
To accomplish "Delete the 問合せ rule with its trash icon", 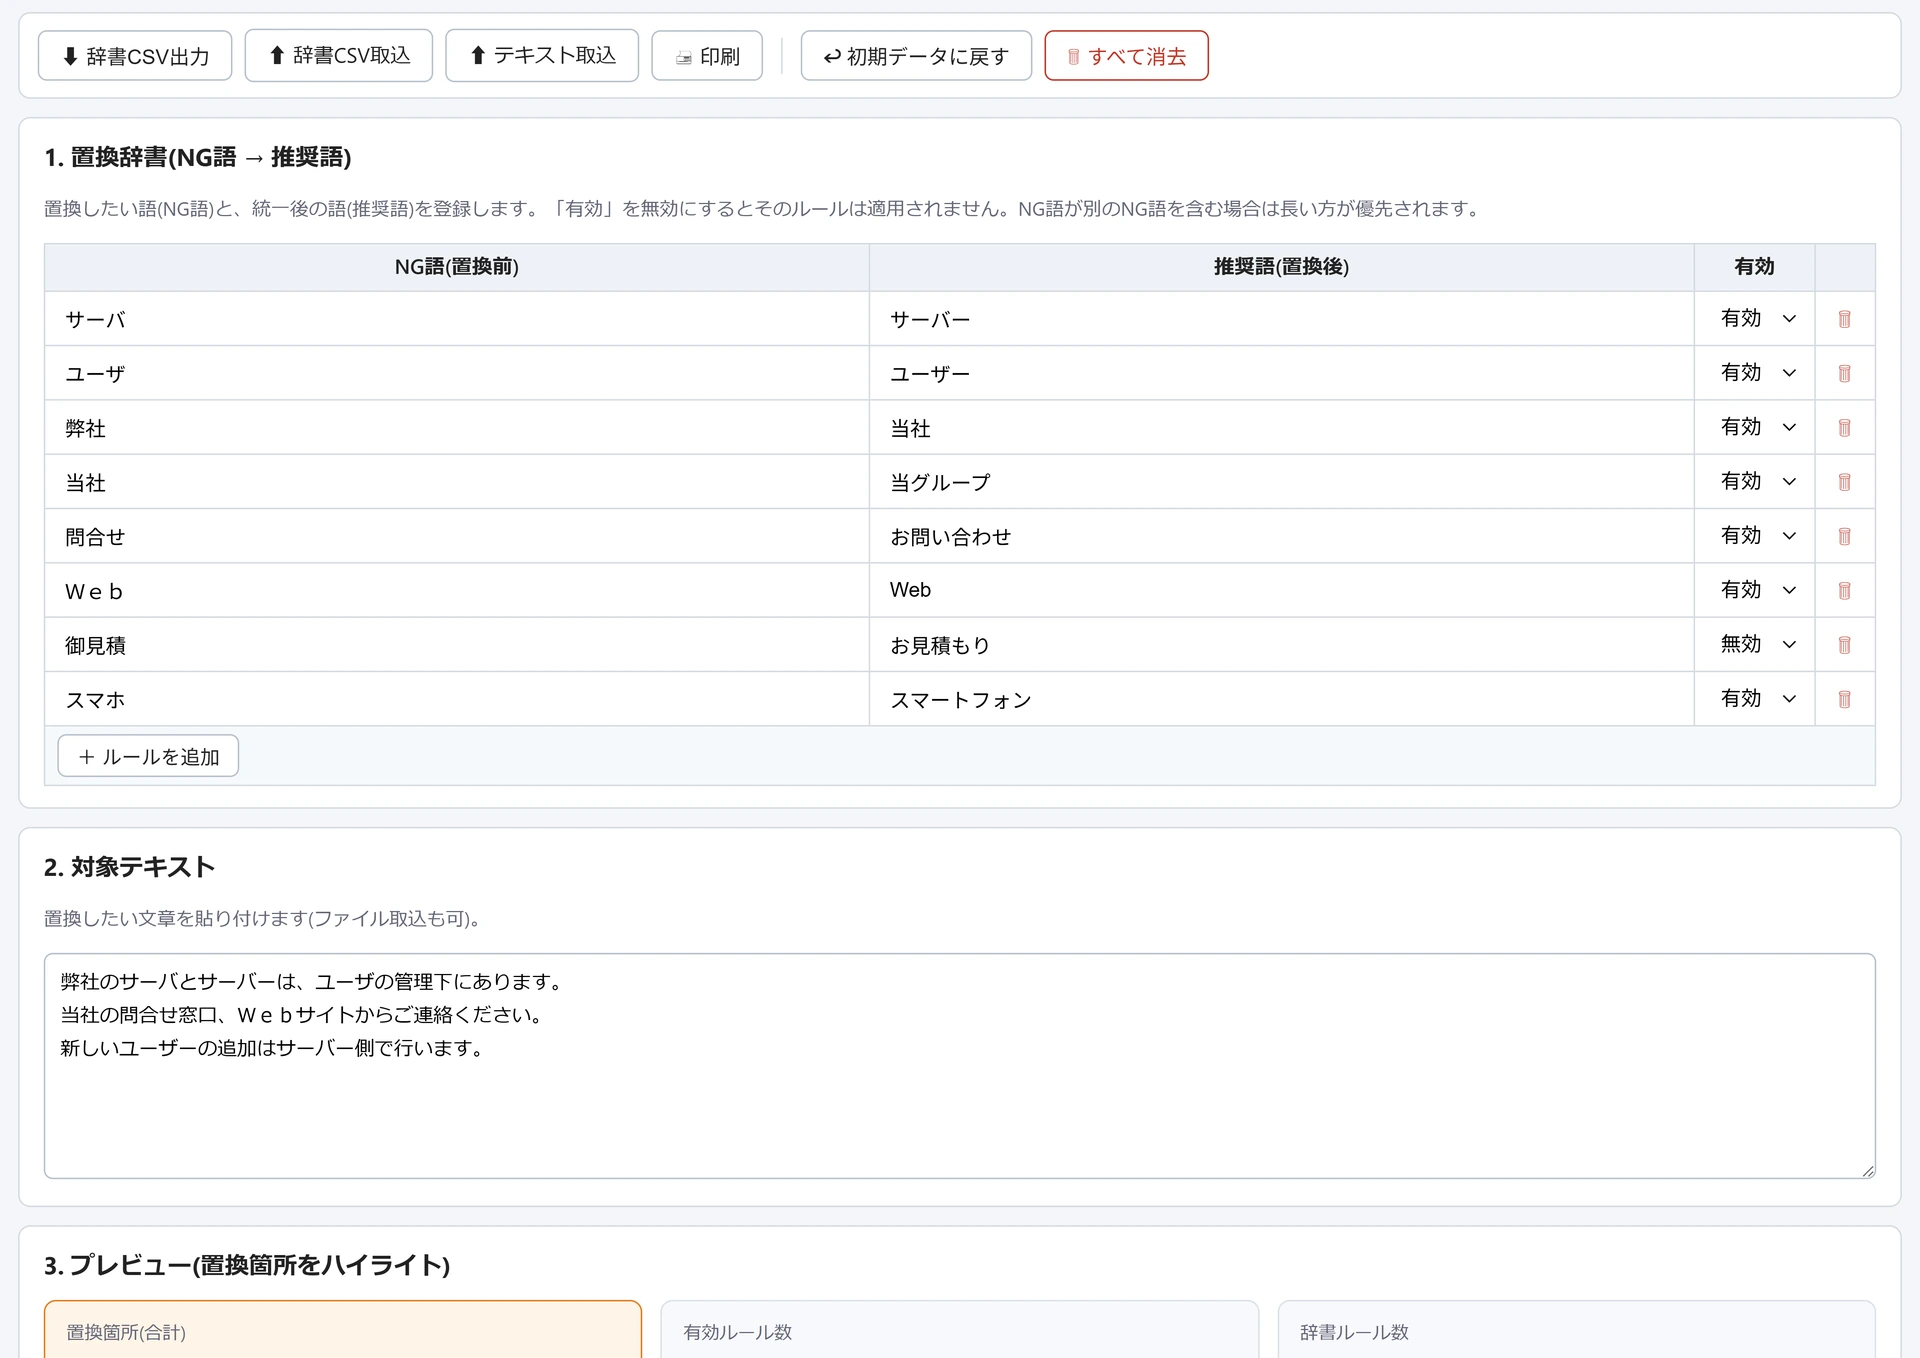I will [1844, 536].
